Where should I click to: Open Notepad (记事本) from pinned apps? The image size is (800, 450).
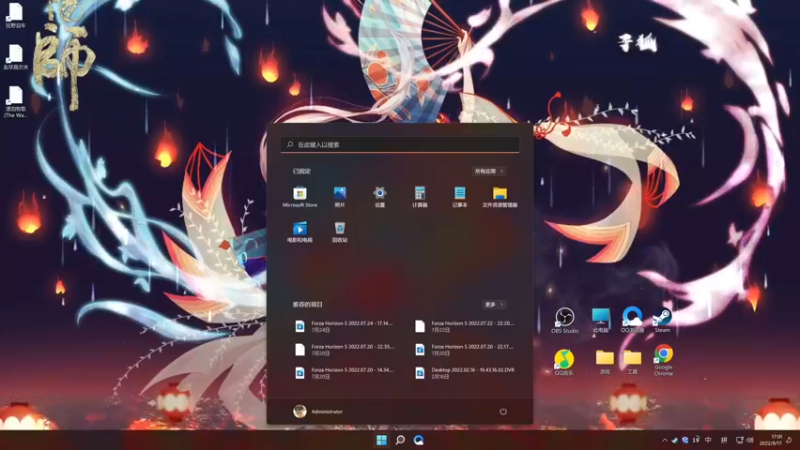click(460, 196)
